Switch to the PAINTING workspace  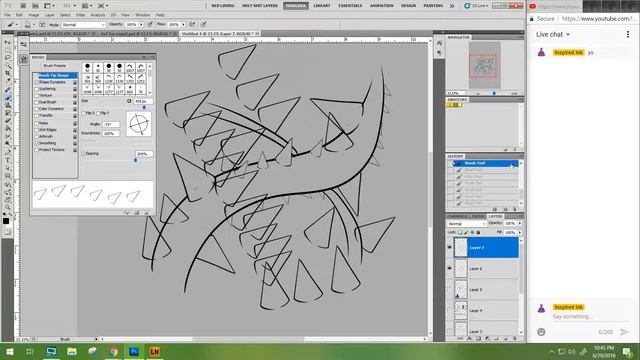433,6
